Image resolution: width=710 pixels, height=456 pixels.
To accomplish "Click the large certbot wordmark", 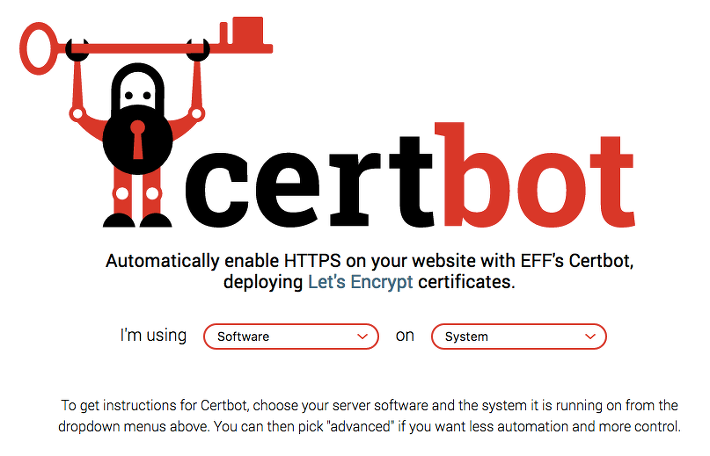I will pyautogui.click(x=409, y=175).
